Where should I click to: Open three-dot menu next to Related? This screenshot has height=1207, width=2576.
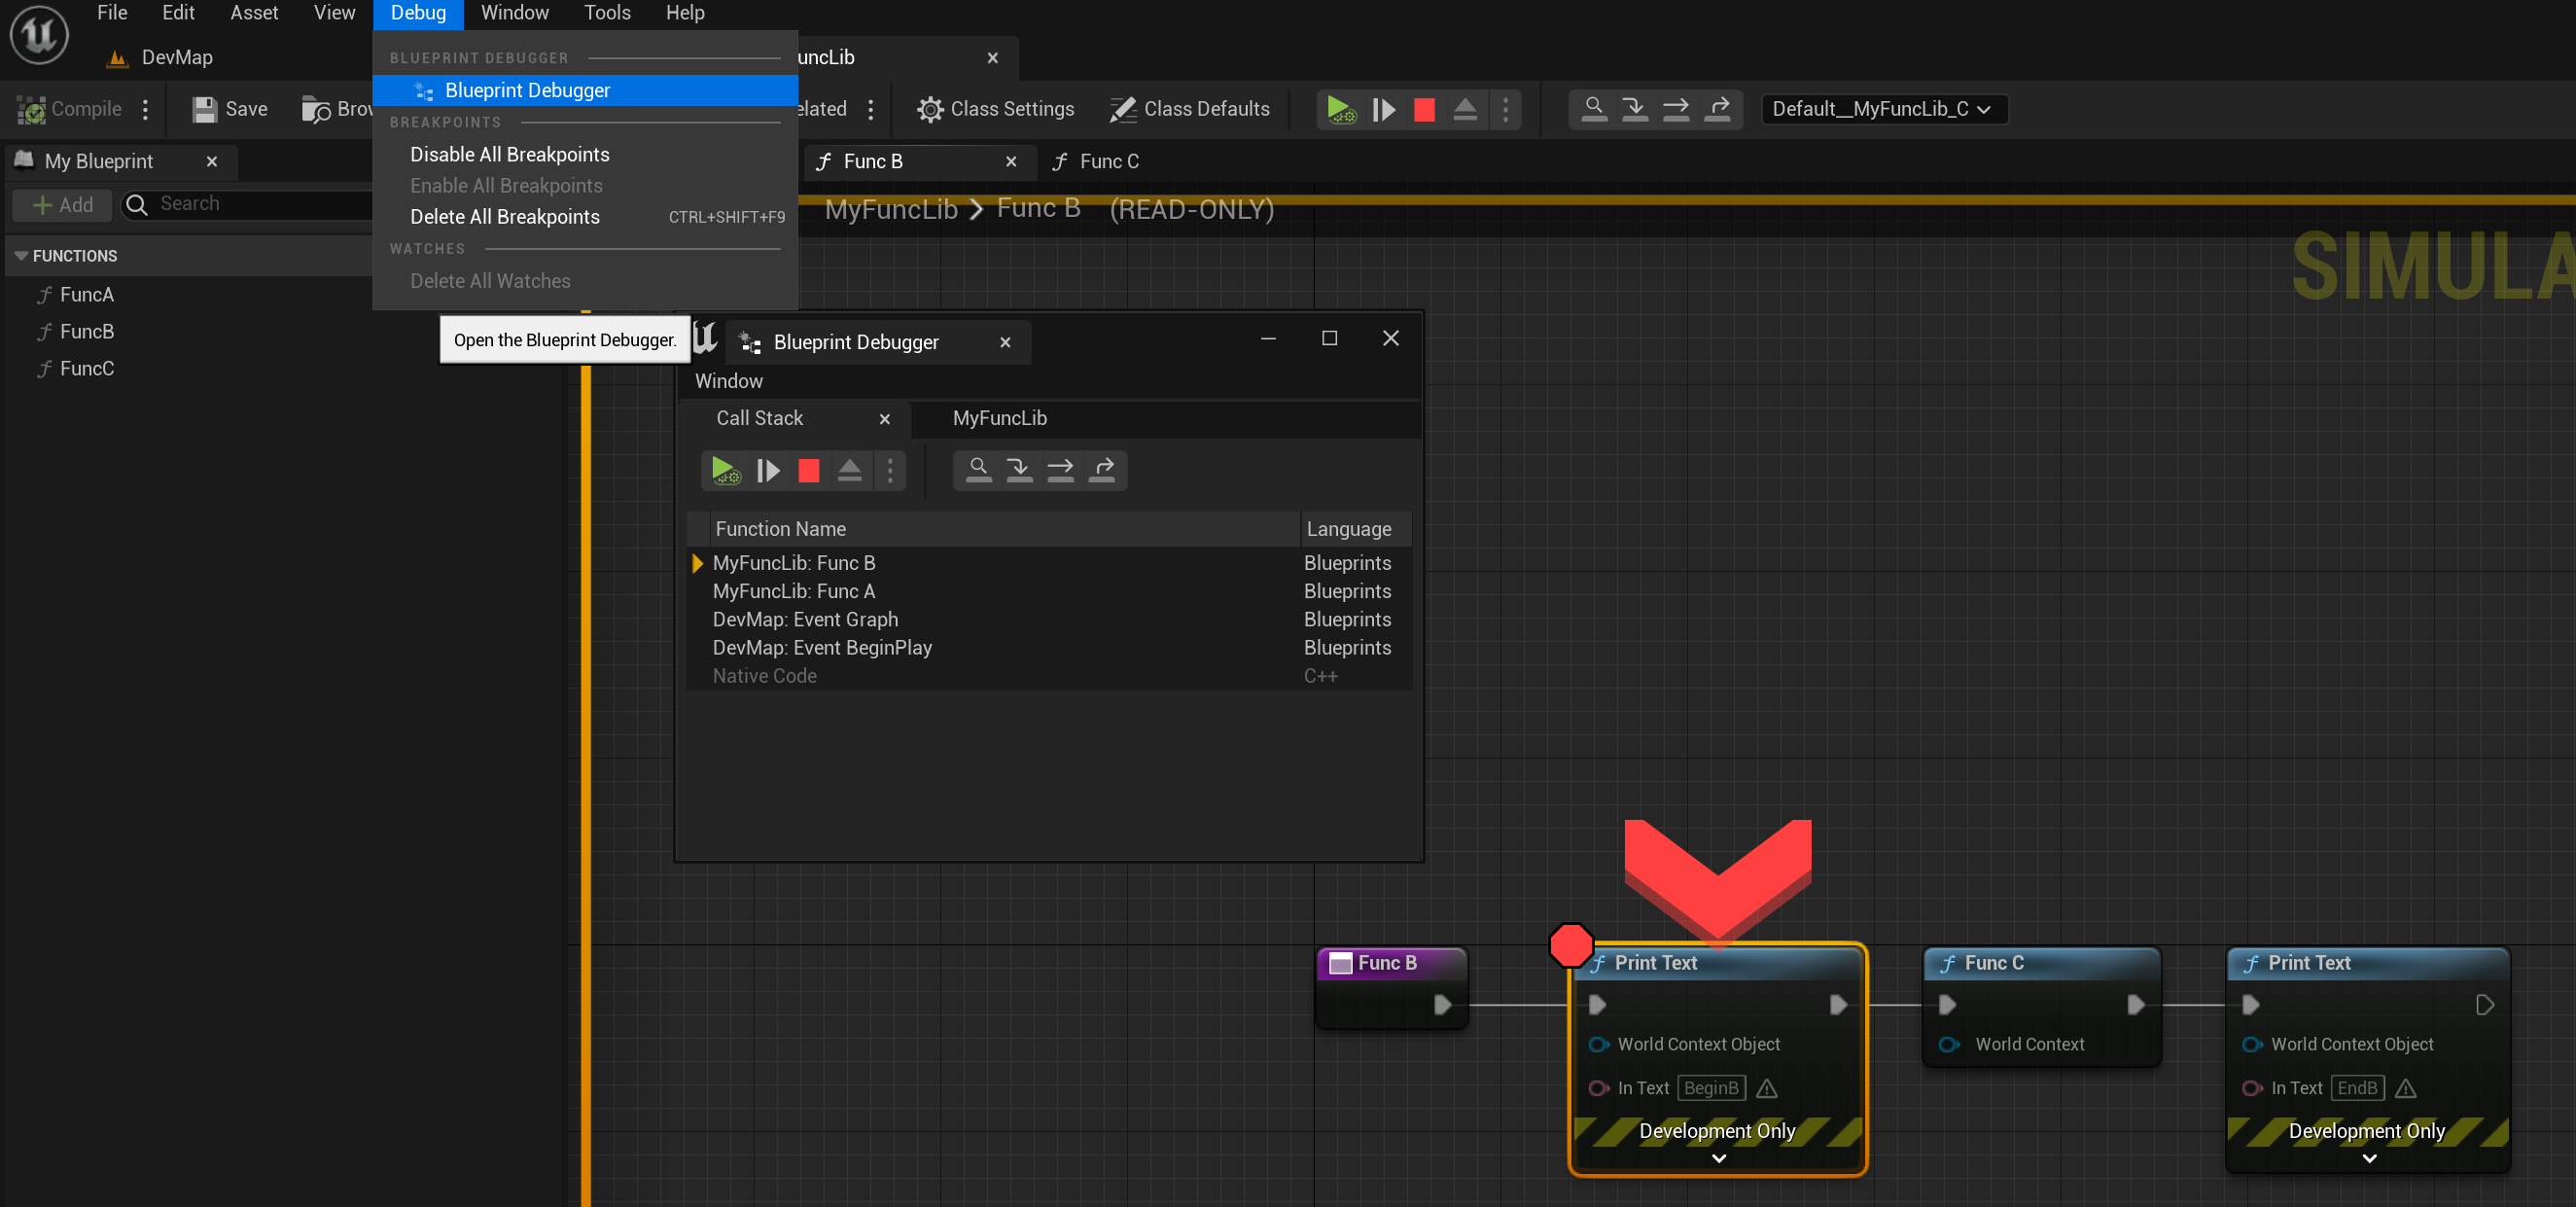point(871,109)
